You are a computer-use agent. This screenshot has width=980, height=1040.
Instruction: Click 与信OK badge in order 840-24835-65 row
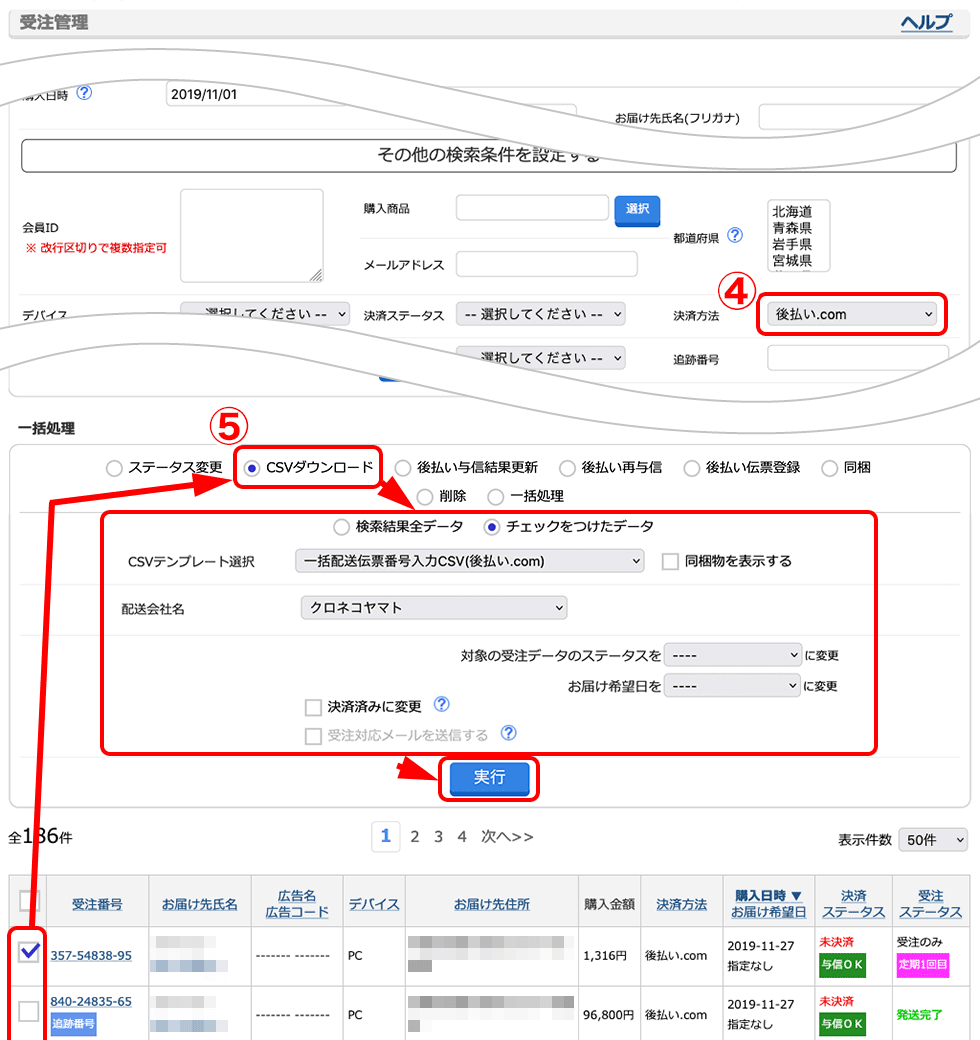[842, 1024]
